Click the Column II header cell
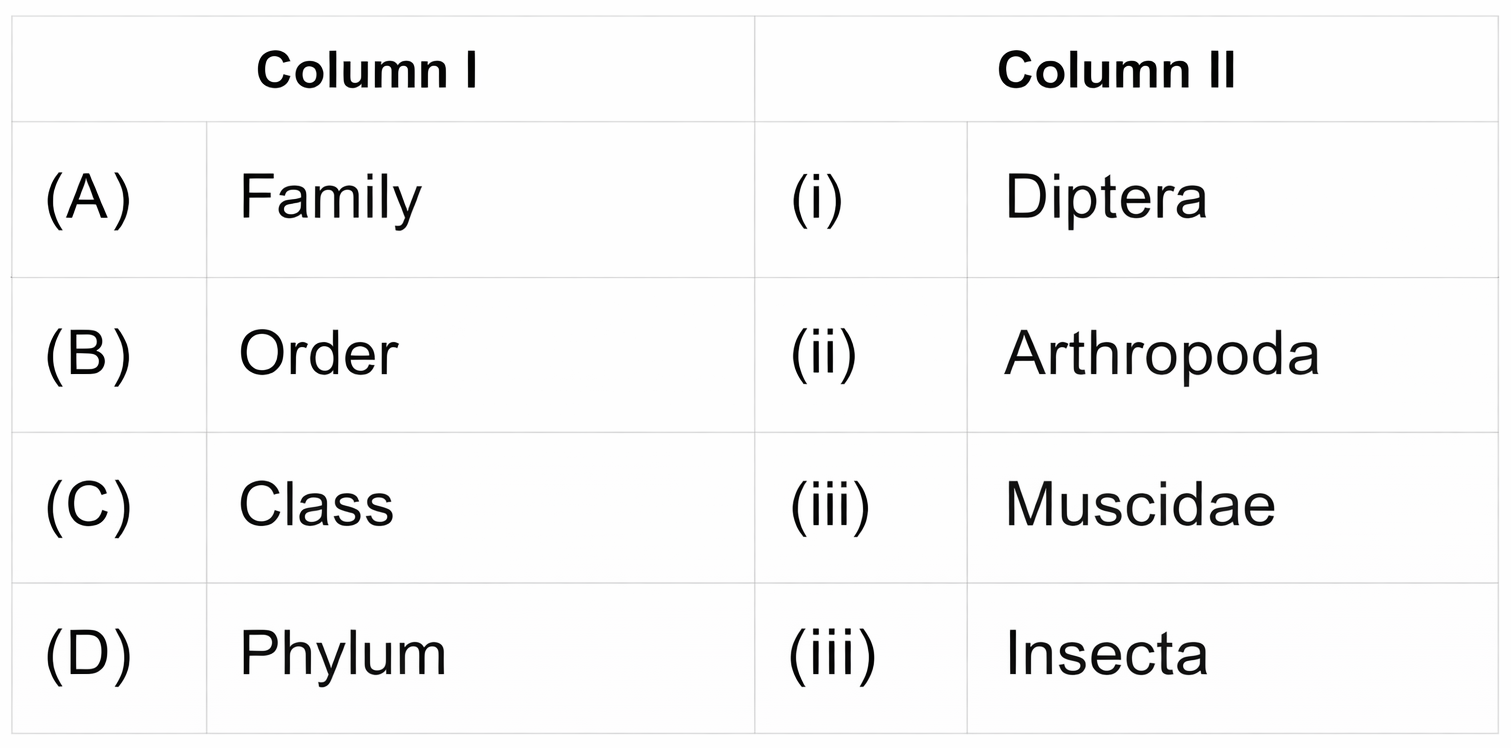 pyautogui.click(x=1116, y=71)
